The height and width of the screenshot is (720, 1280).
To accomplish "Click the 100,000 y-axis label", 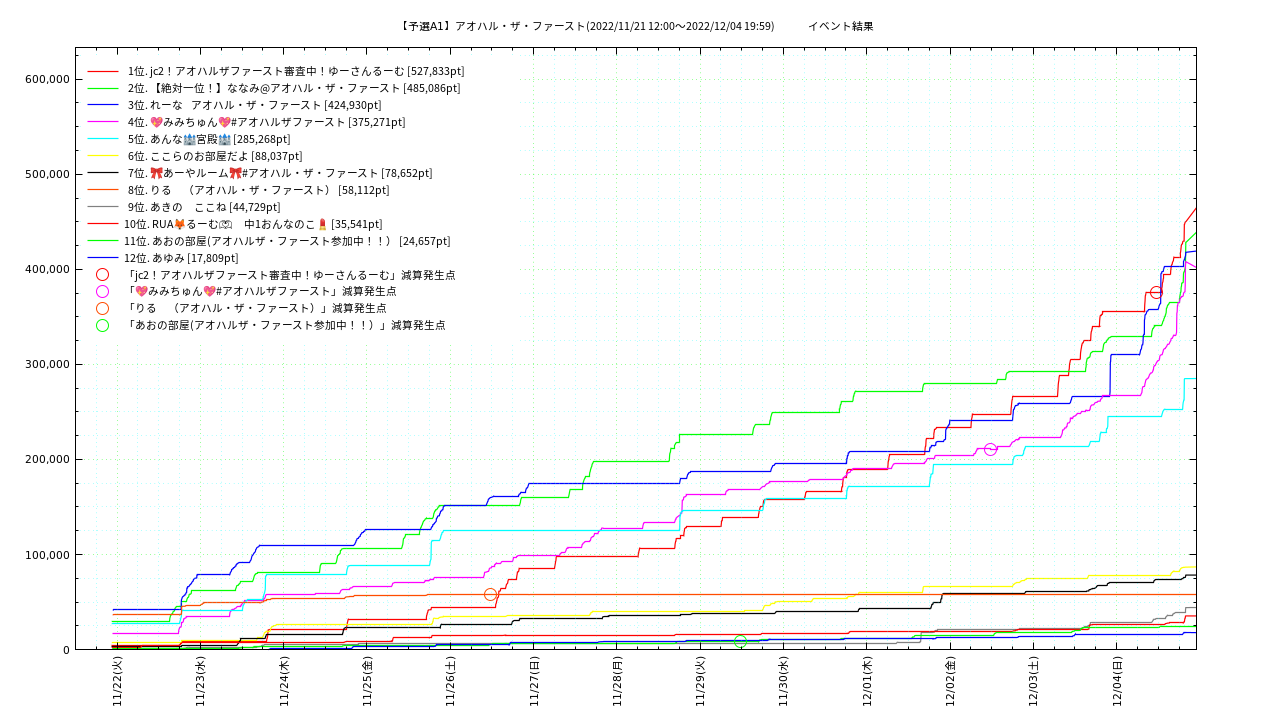I will tap(46, 555).
